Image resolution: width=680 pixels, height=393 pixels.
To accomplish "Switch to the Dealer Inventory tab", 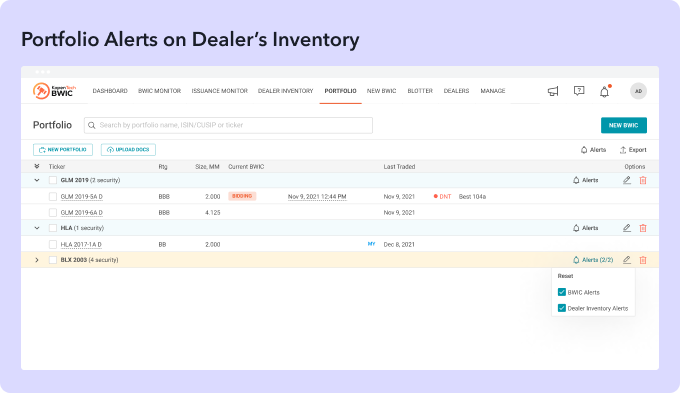I will click(x=285, y=91).
